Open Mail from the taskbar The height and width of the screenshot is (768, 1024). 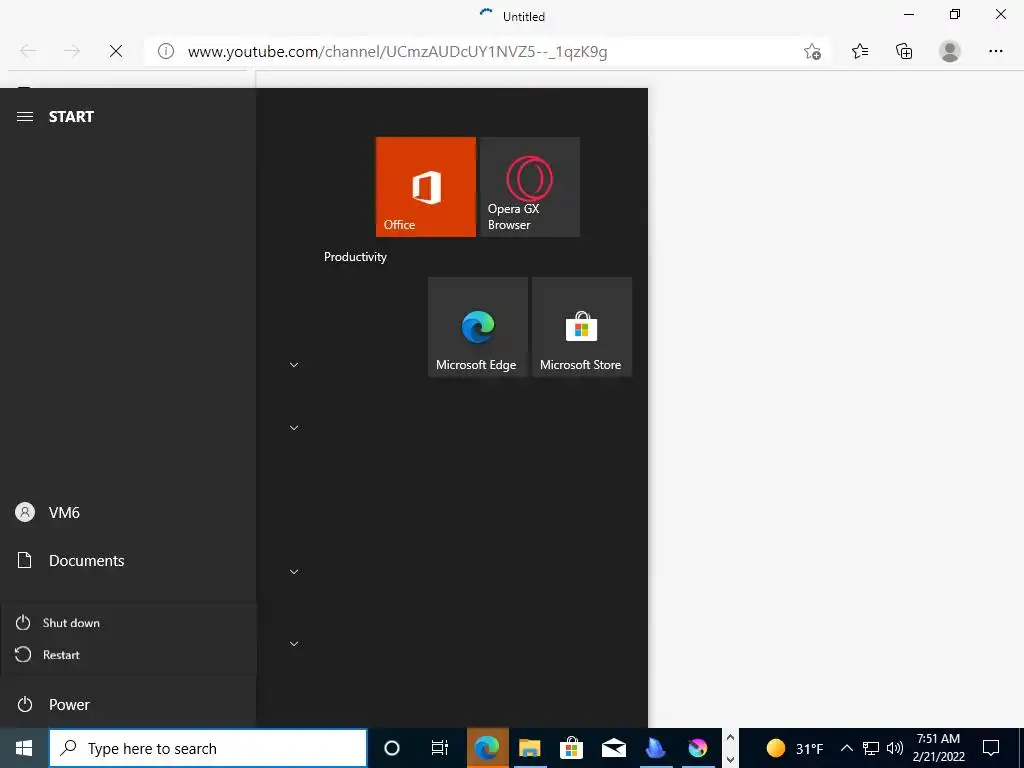614,748
